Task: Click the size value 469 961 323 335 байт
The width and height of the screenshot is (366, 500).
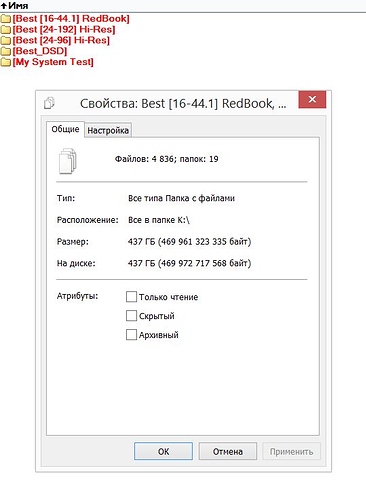Action: pos(204,241)
